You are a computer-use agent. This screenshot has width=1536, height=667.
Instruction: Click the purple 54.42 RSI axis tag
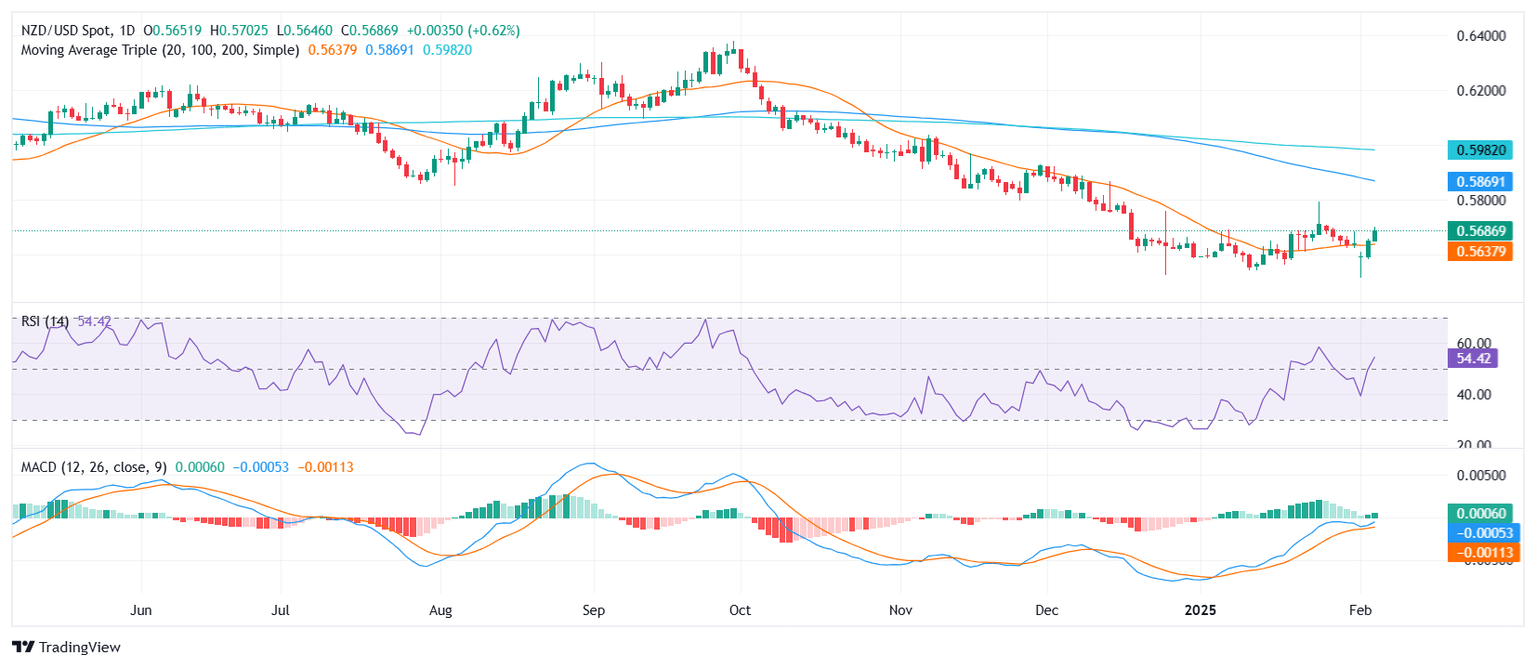point(1472,357)
